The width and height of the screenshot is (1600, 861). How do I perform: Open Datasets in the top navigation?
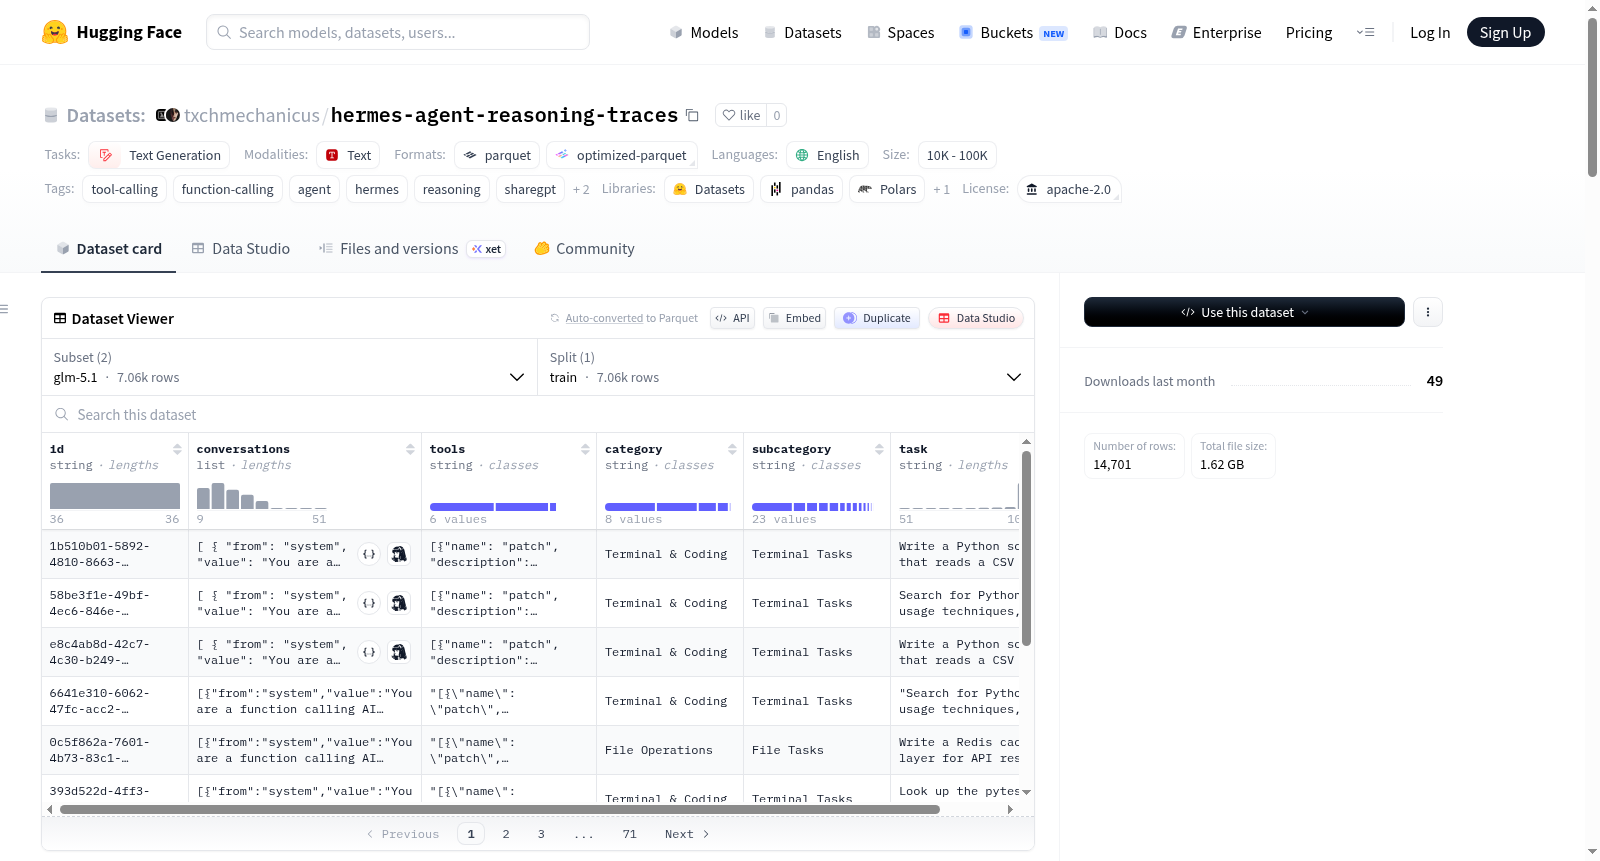pos(803,32)
